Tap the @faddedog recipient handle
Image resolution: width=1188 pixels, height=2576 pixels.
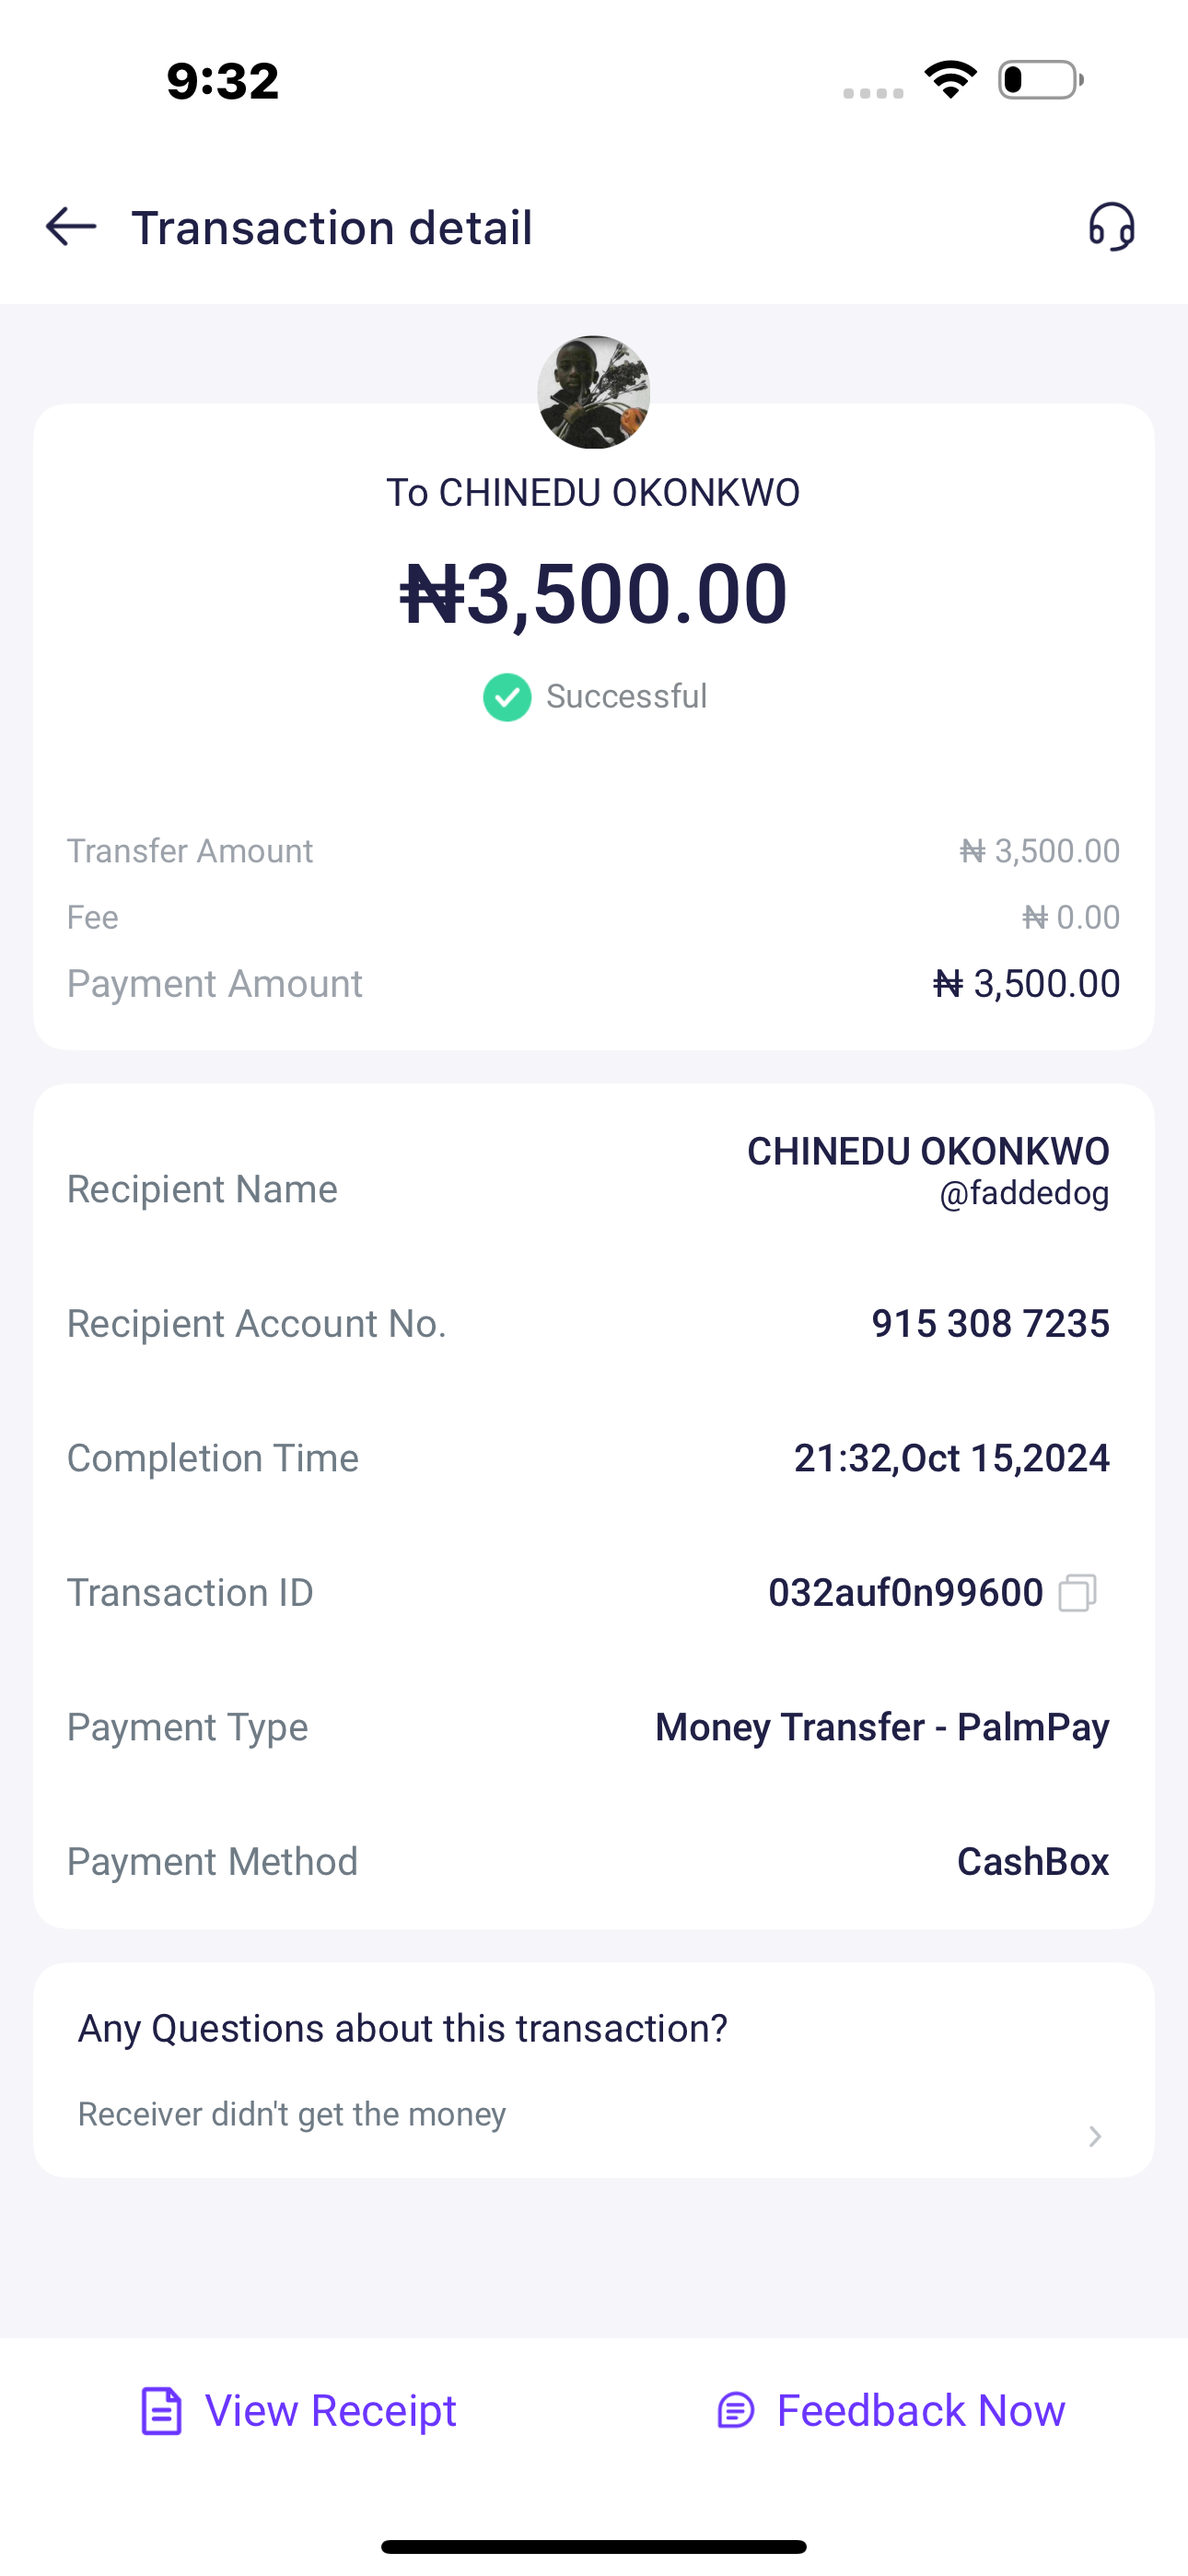click(x=1024, y=1193)
